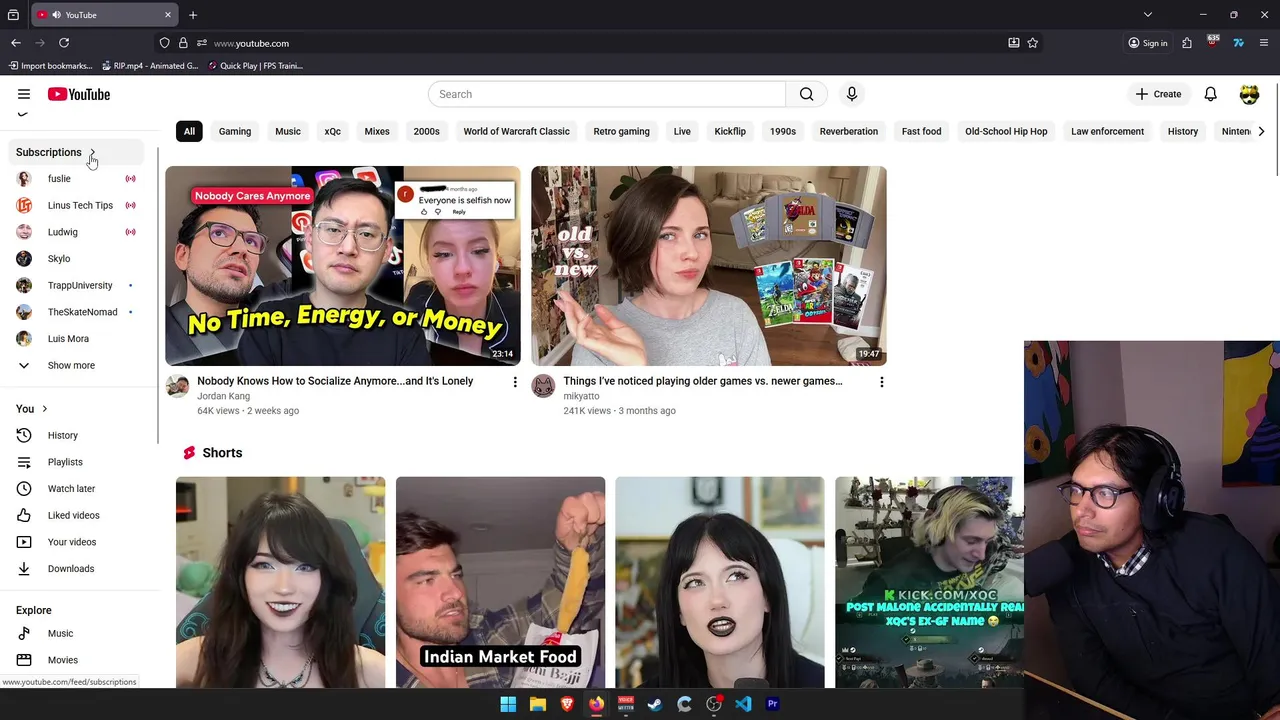Open a new browser tab
This screenshot has width=1280, height=720.
coord(193,15)
